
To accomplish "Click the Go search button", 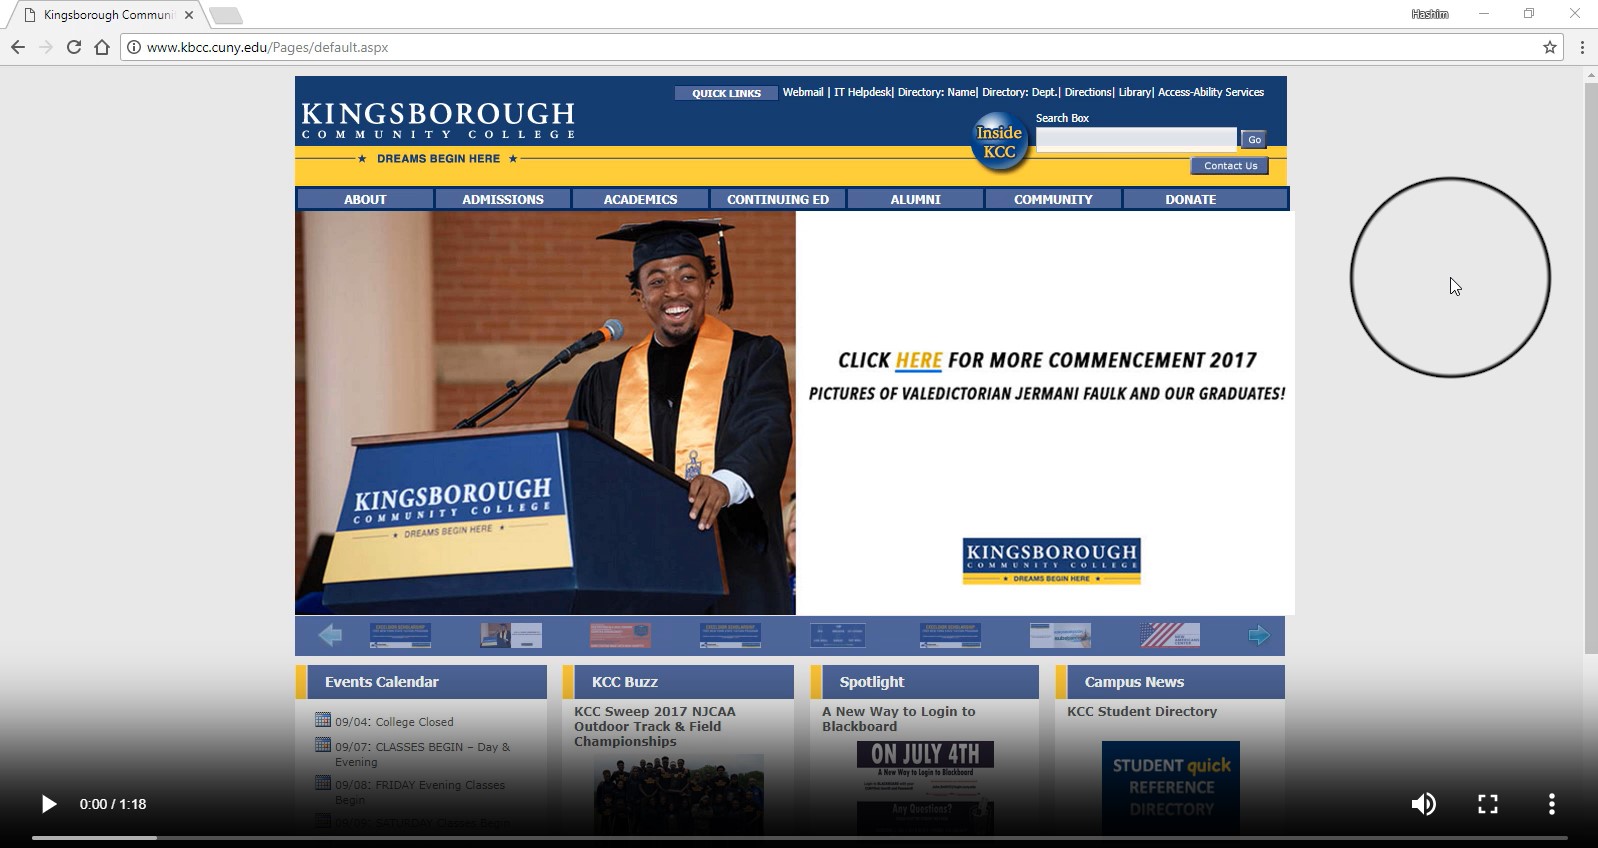I will [x=1254, y=139].
